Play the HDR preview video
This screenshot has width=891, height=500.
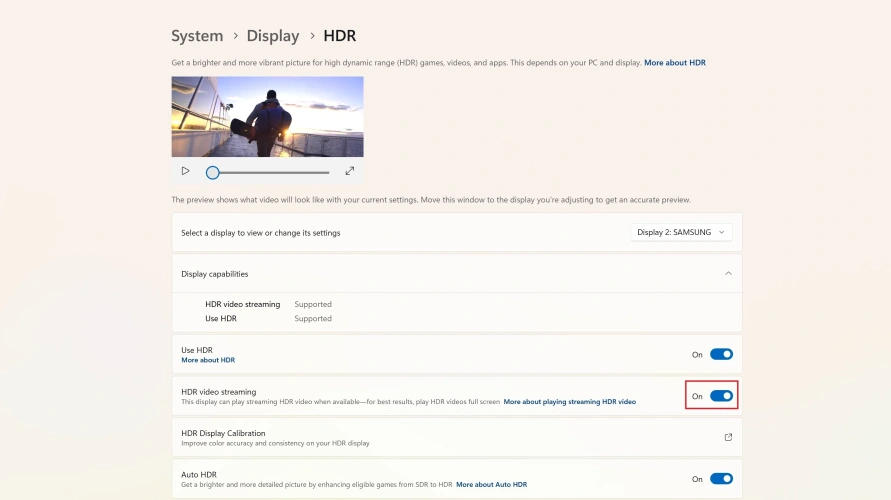click(185, 171)
